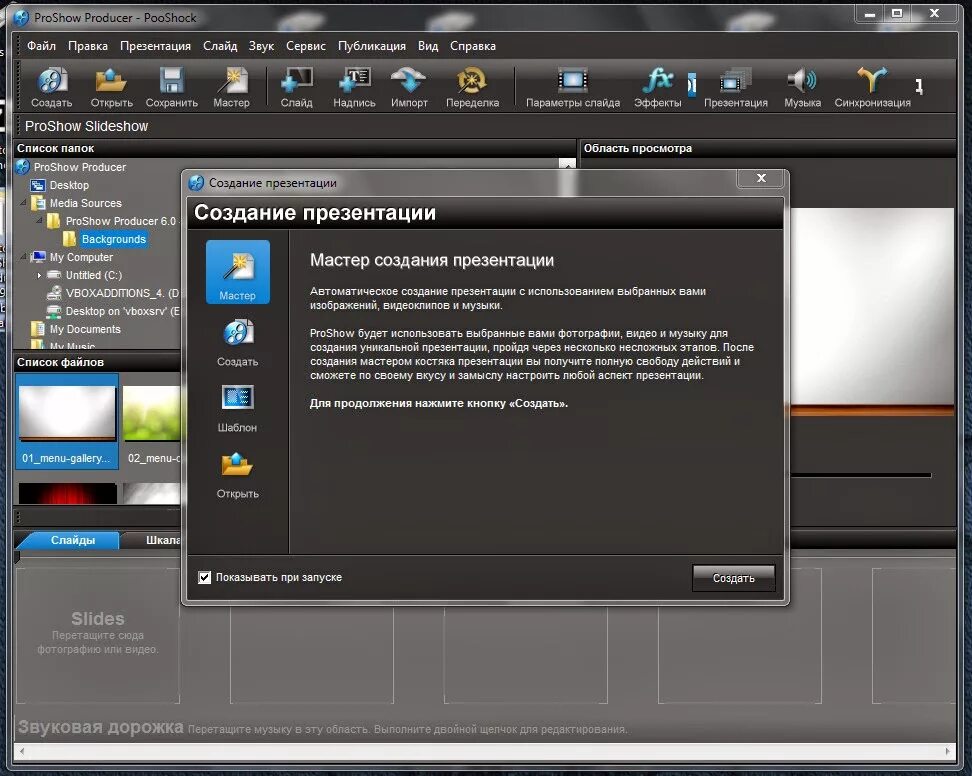Image resolution: width=972 pixels, height=776 pixels.
Task: Select Desktop on 'vboxsrv' network drive
Action: point(122,311)
